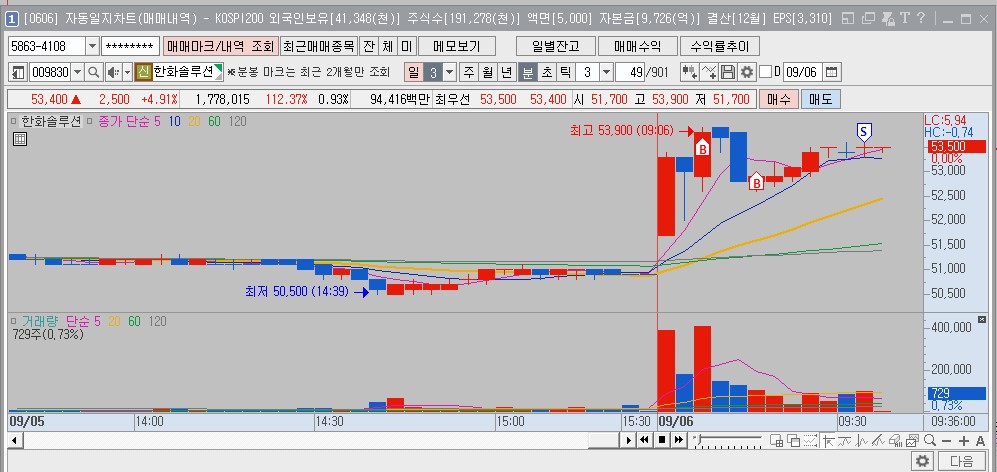
Task: Click 메모보기 button
Action: (x=457, y=46)
